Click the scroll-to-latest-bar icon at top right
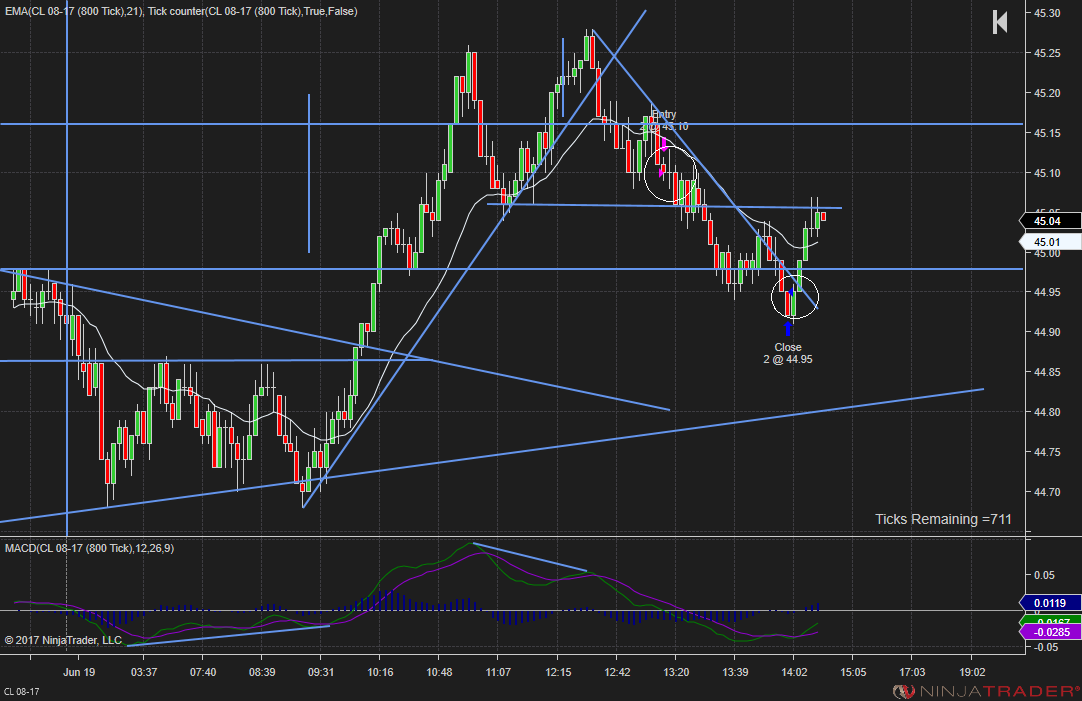This screenshot has width=1082, height=701. point(999,22)
